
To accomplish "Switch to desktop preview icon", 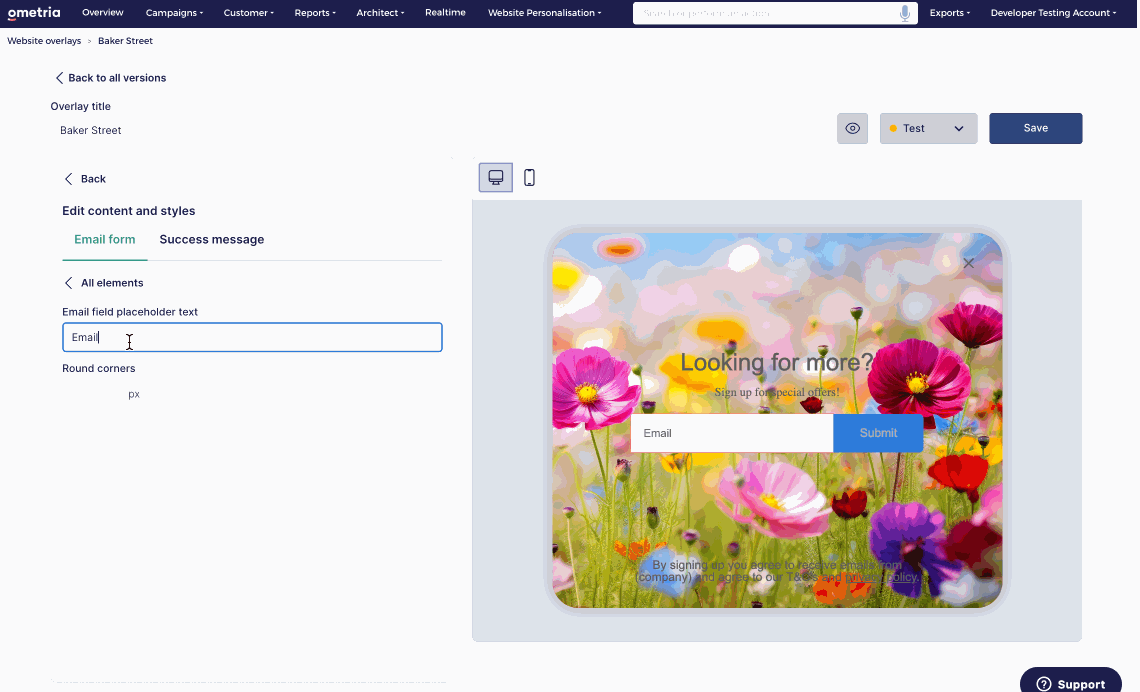I will [x=496, y=177].
